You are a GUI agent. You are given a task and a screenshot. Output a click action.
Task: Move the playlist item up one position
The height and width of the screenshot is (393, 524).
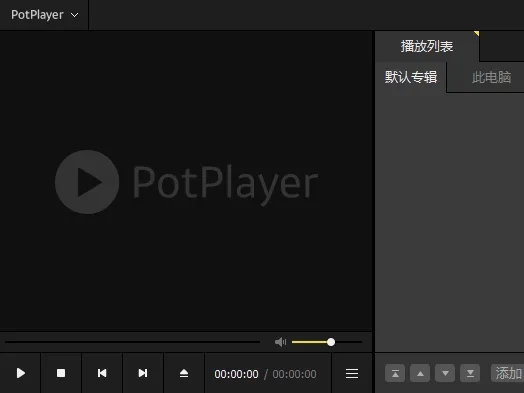pos(420,373)
